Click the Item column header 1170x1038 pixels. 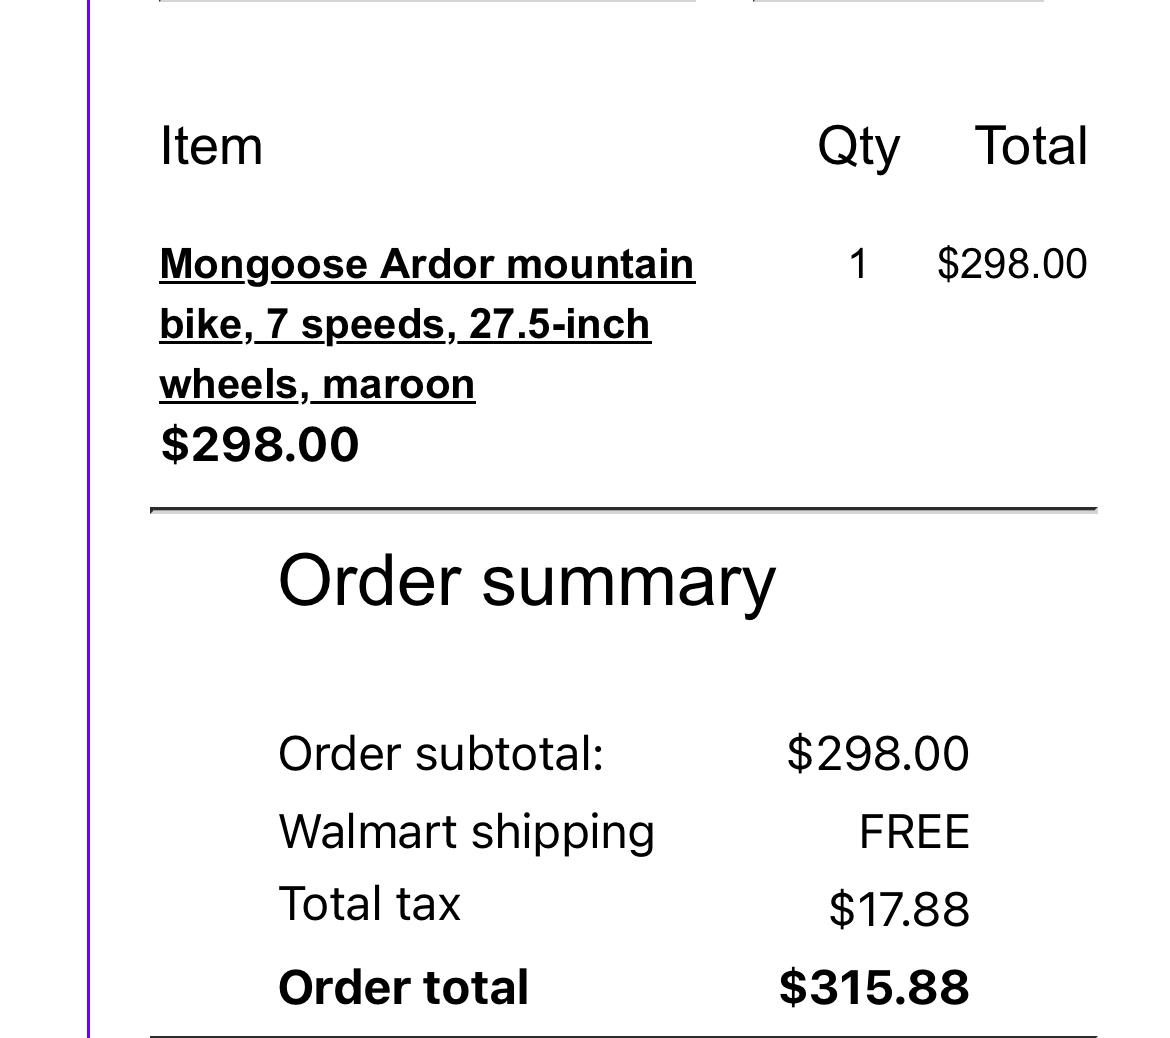click(211, 146)
